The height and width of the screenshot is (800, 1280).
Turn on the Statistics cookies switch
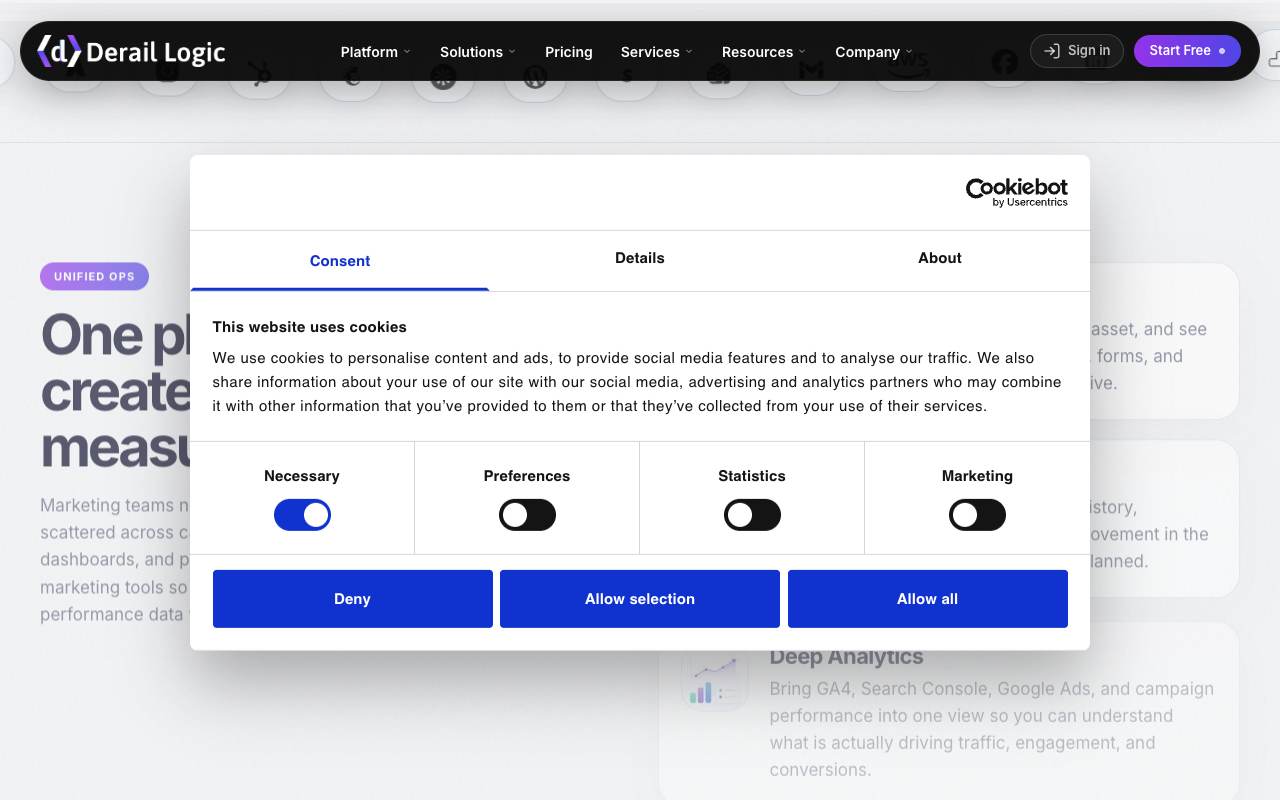tap(752, 515)
